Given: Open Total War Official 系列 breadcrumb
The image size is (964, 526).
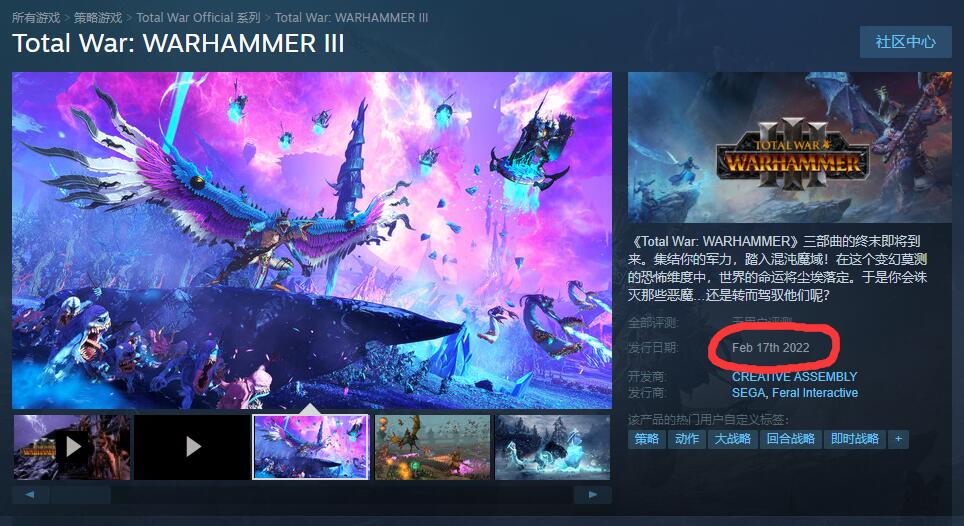Looking at the screenshot, I should pos(198,18).
